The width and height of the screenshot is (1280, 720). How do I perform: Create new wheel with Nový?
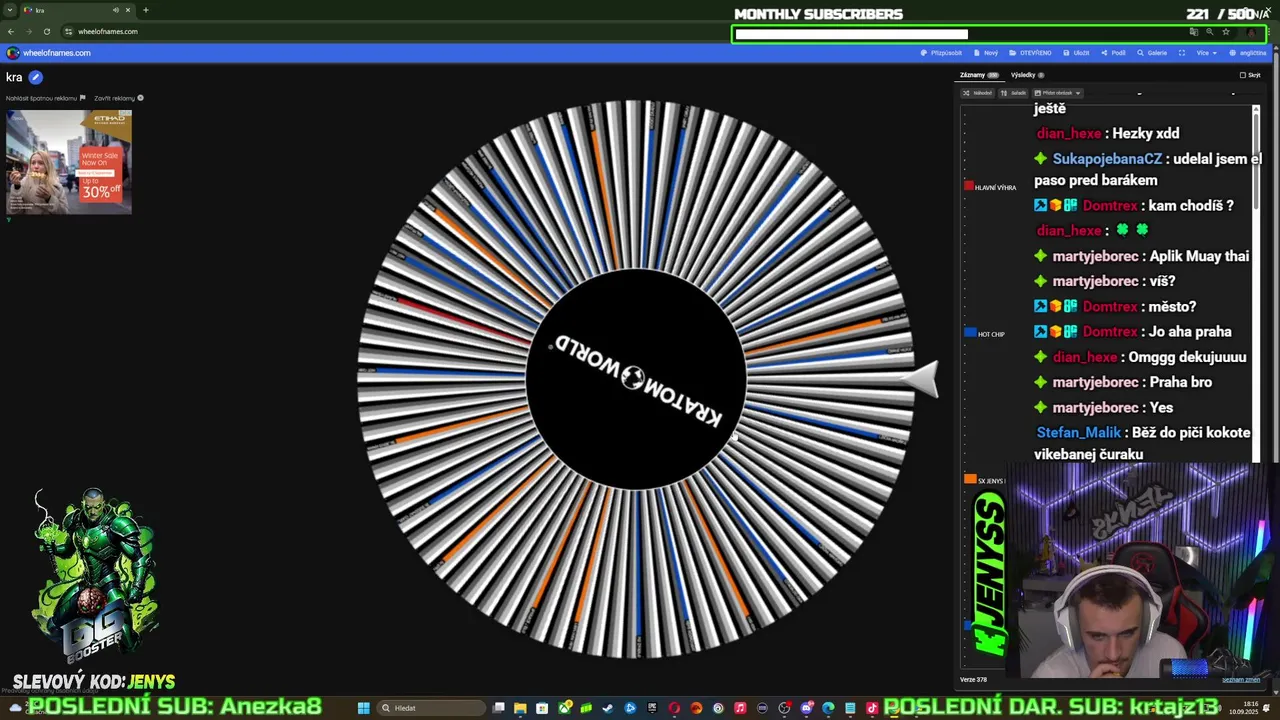click(986, 53)
